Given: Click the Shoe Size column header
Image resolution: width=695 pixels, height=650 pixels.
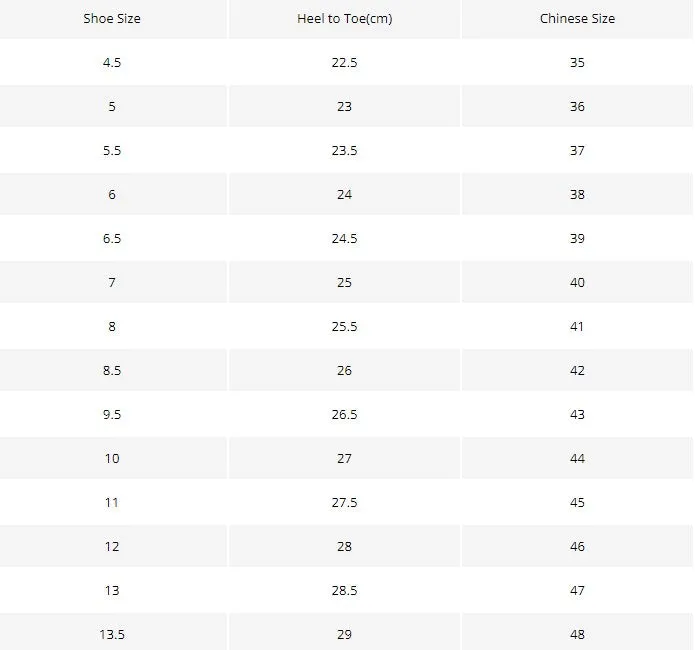Looking at the screenshot, I should 112,19.
